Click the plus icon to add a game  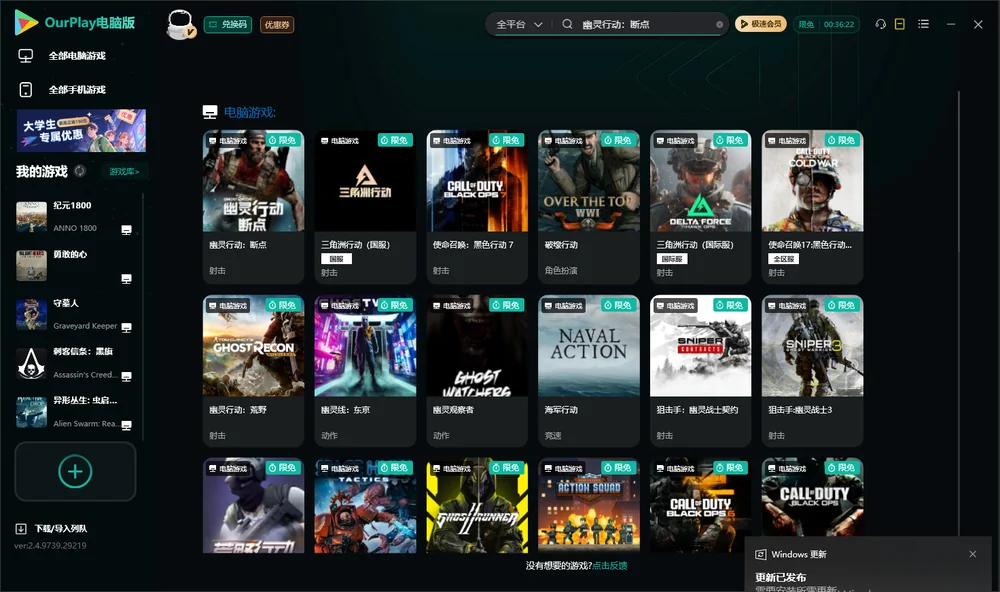75,471
